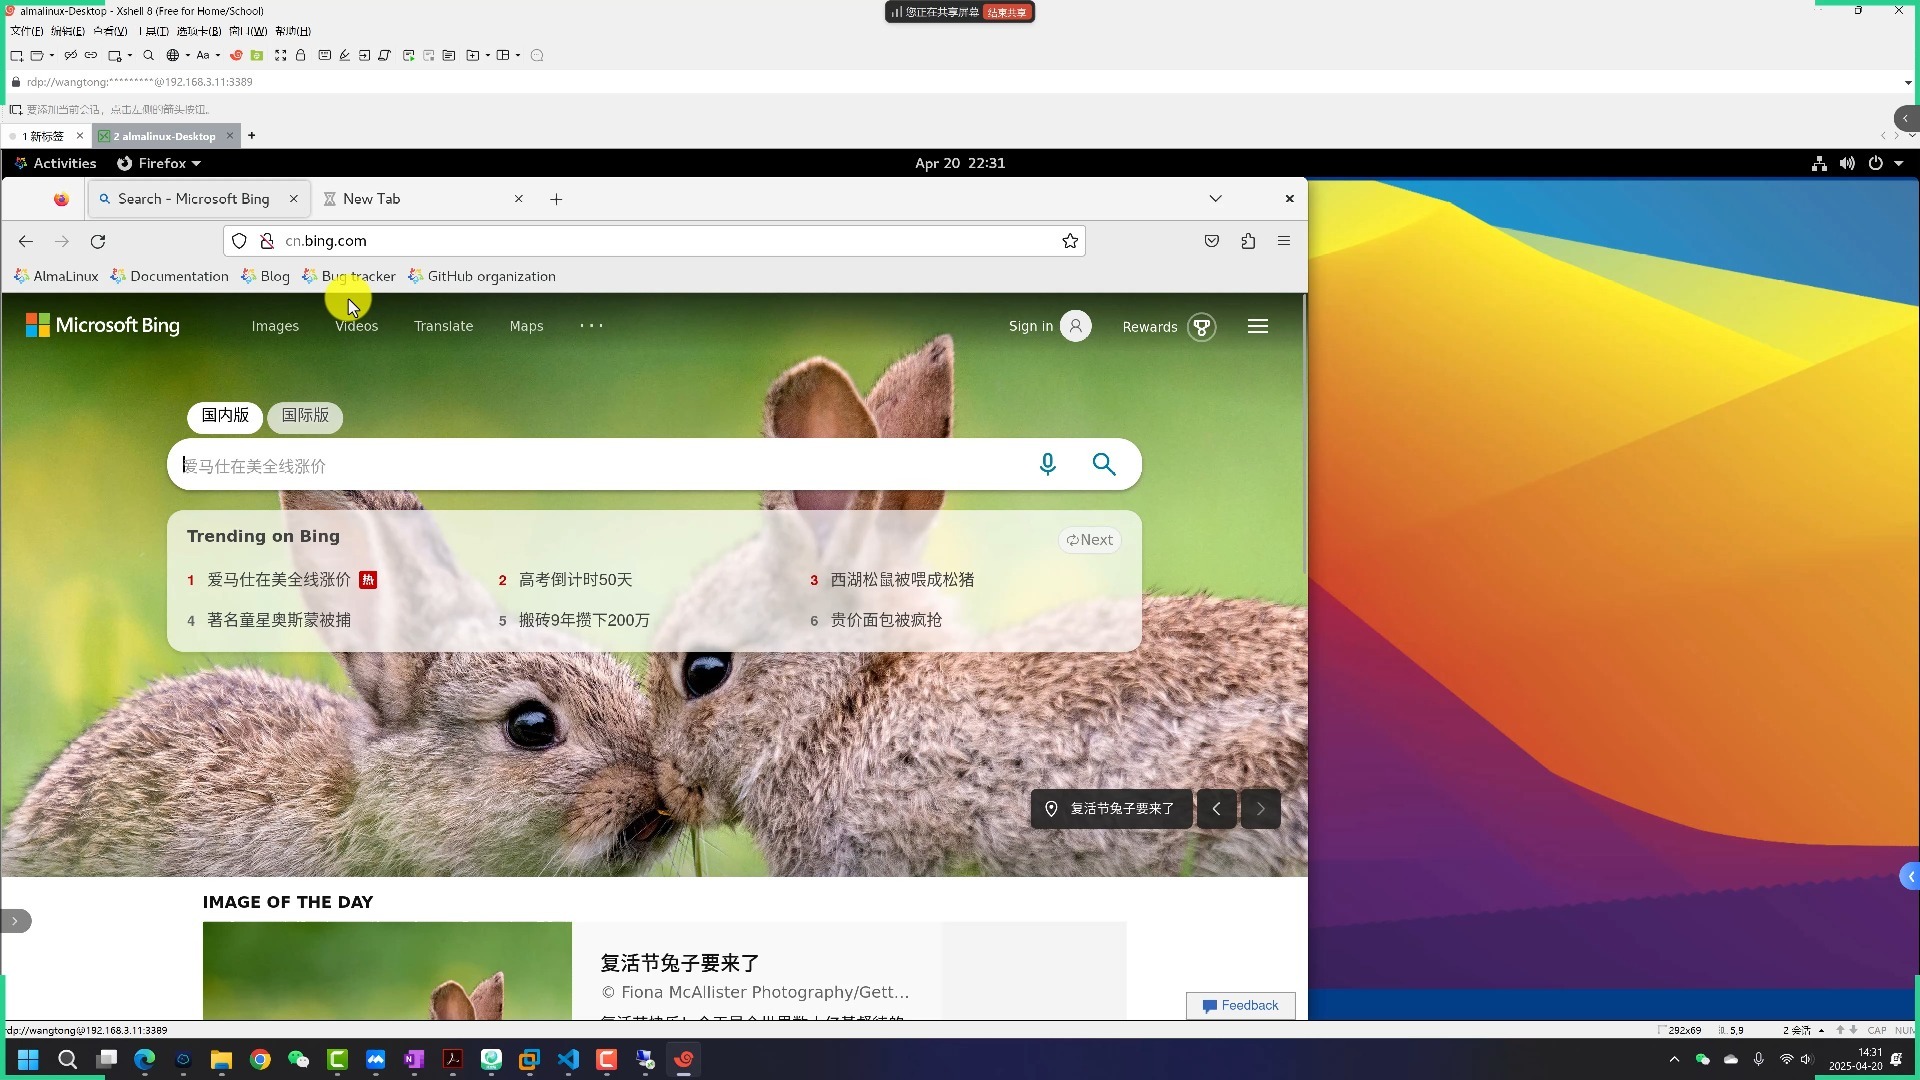1920x1080 pixels.
Task: Open the Images link on Bing
Action: pyautogui.click(x=275, y=327)
